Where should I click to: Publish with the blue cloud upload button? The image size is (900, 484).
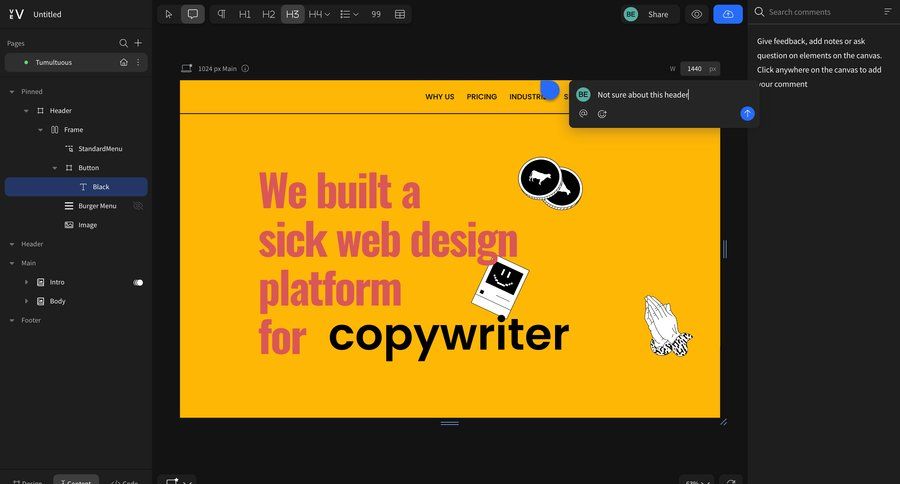728,14
